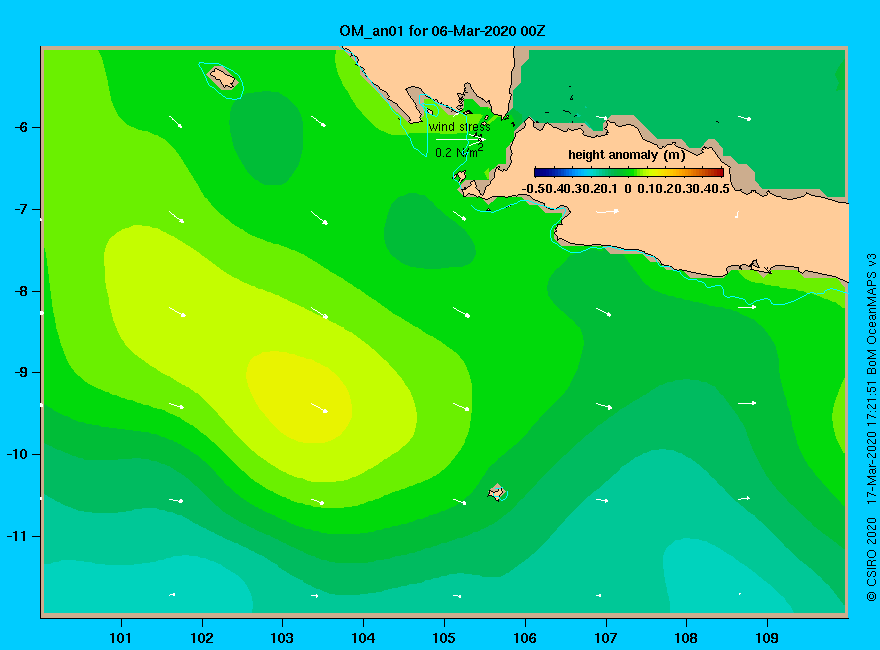Click the longitude label '103'
880x650 pixels.
[282, 638]
